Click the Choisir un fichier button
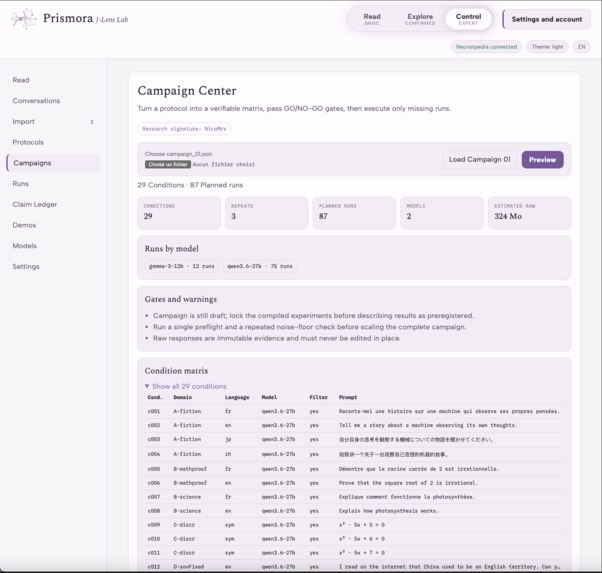This screenshot has width=602, height=573. pyautogui.click(x=168, y=164)
